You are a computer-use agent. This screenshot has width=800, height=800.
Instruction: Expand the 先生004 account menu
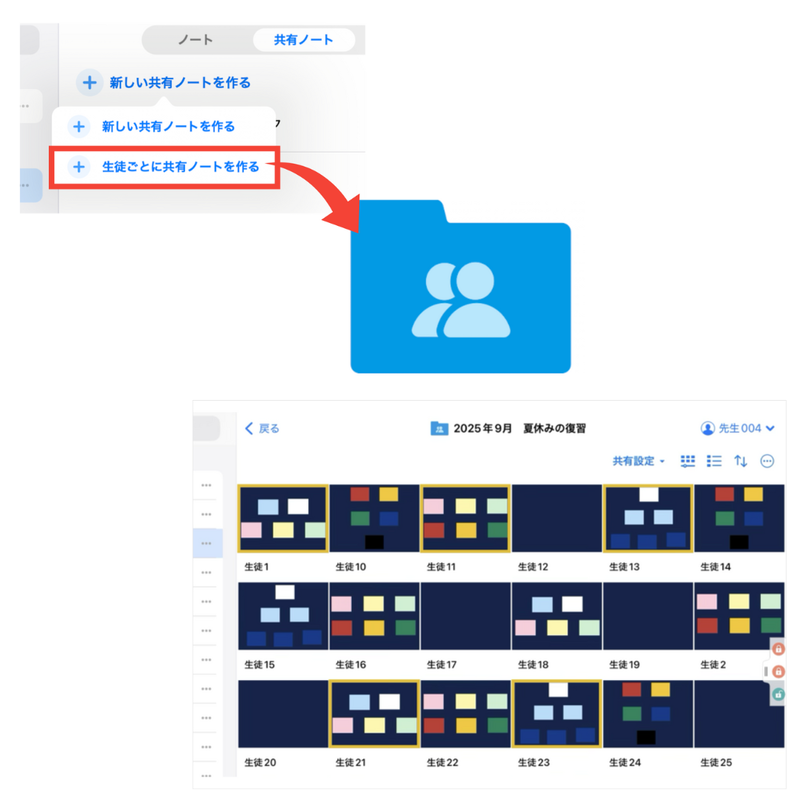point(745,427)
